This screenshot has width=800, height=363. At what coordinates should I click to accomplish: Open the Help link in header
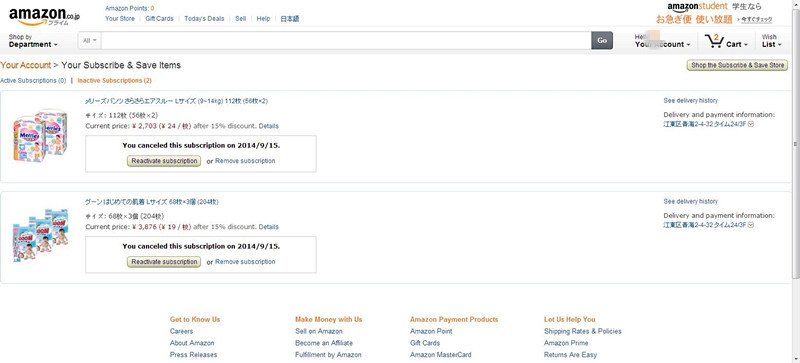[x=263, y=18]
